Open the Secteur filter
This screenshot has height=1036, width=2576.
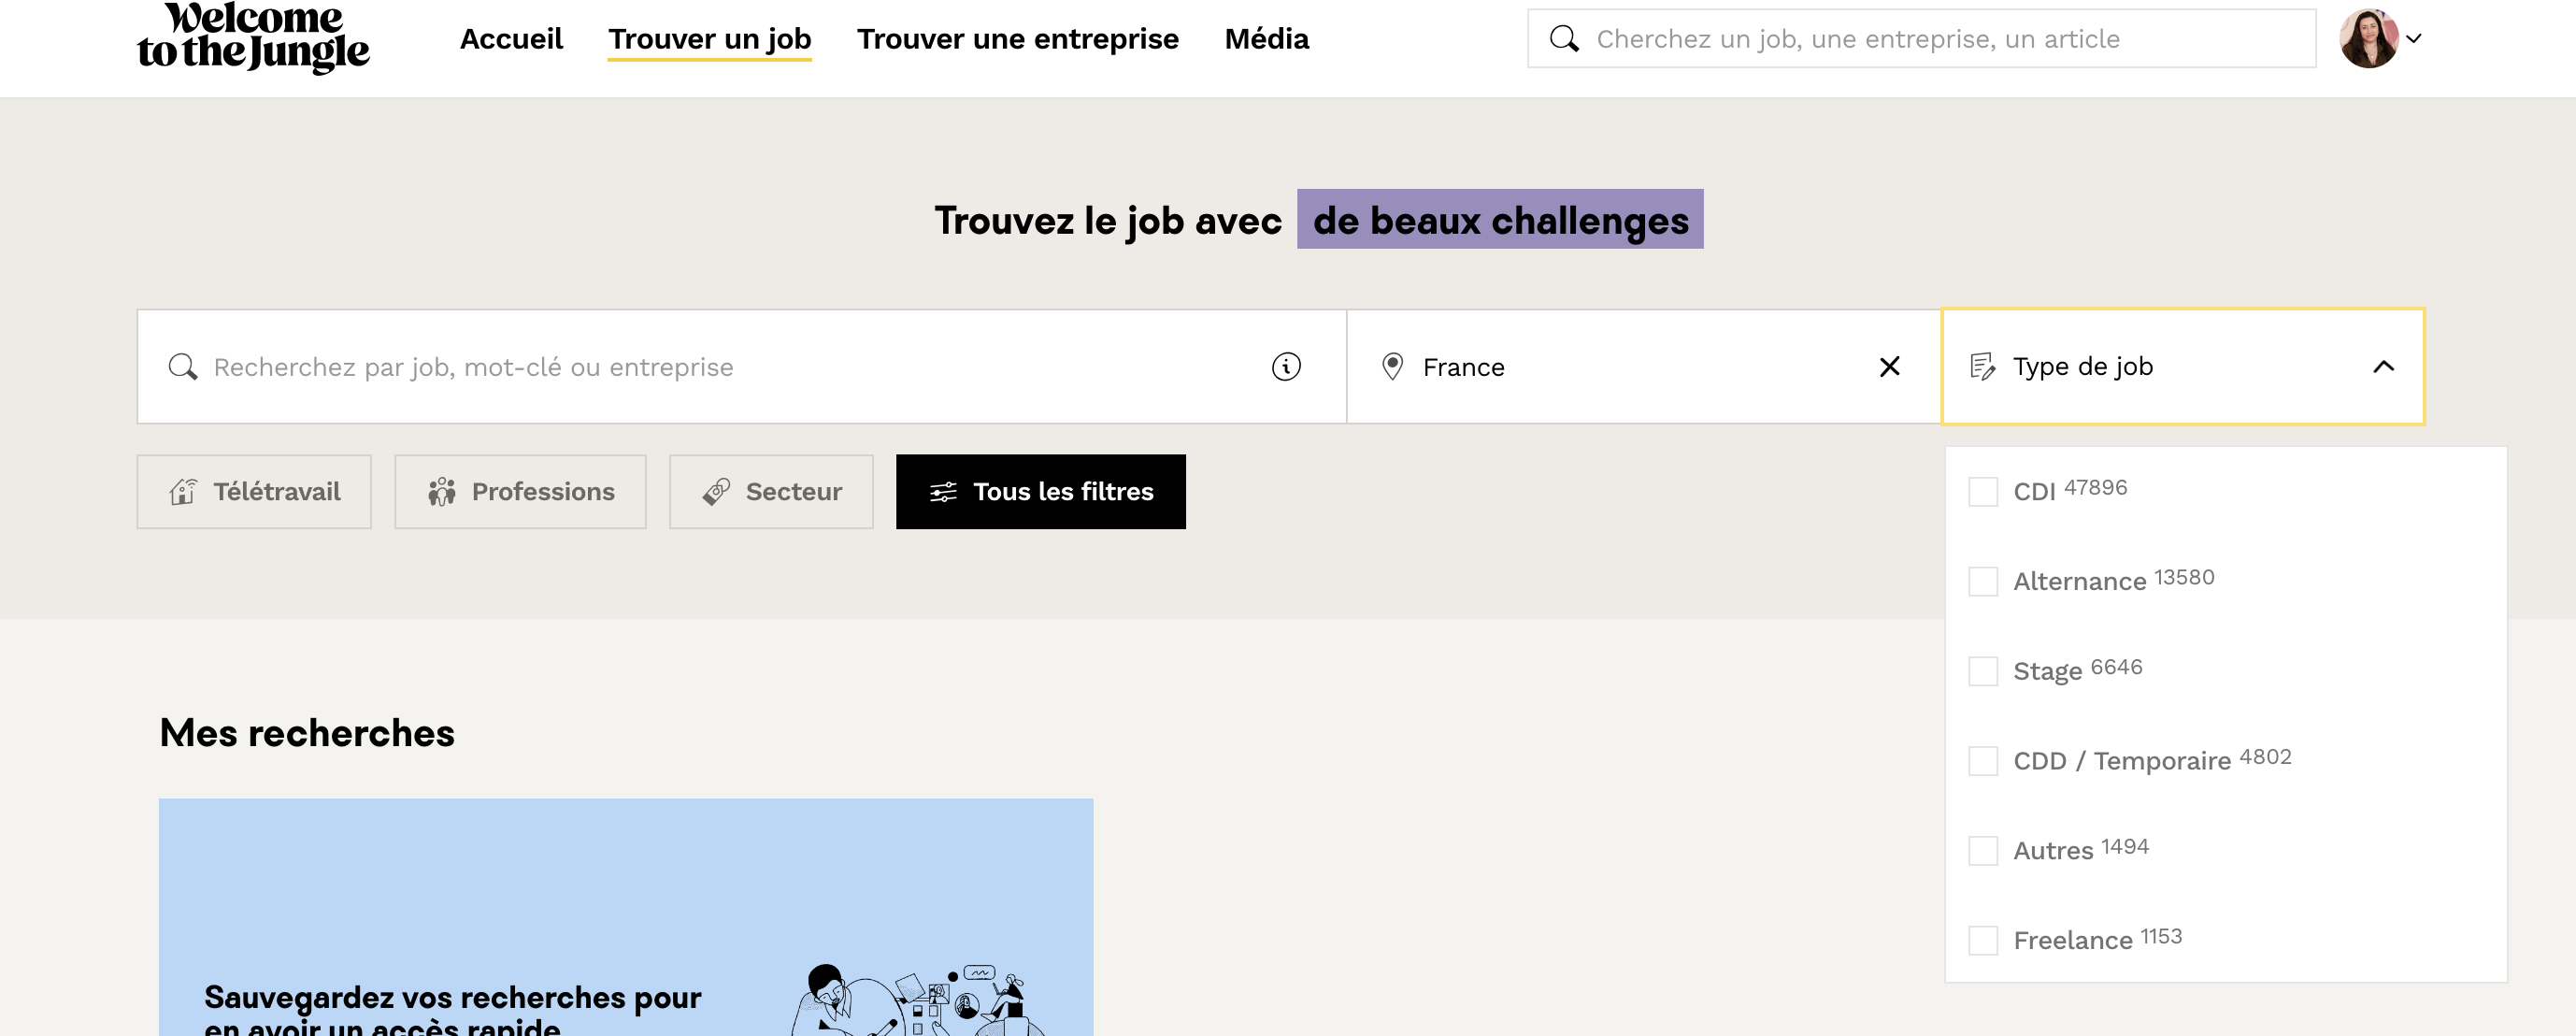pyautogui.click(x=771, y=492)
